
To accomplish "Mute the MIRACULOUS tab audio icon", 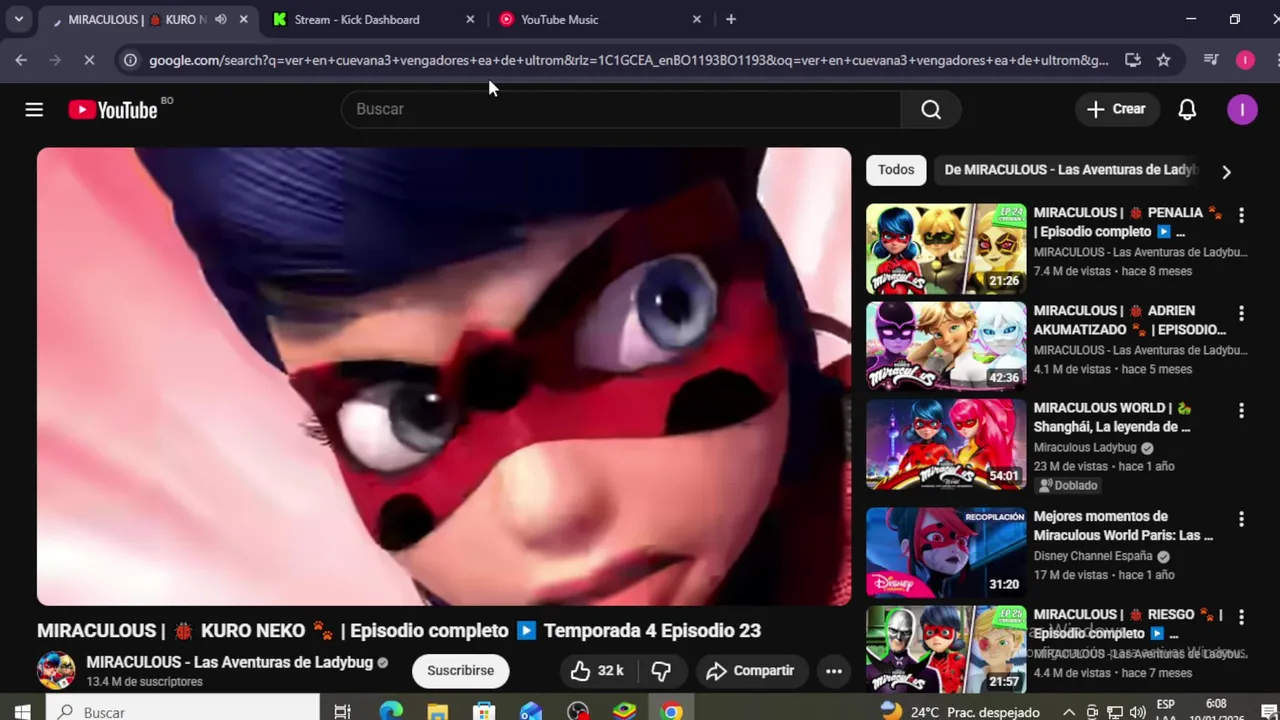I will pos(221,19).
